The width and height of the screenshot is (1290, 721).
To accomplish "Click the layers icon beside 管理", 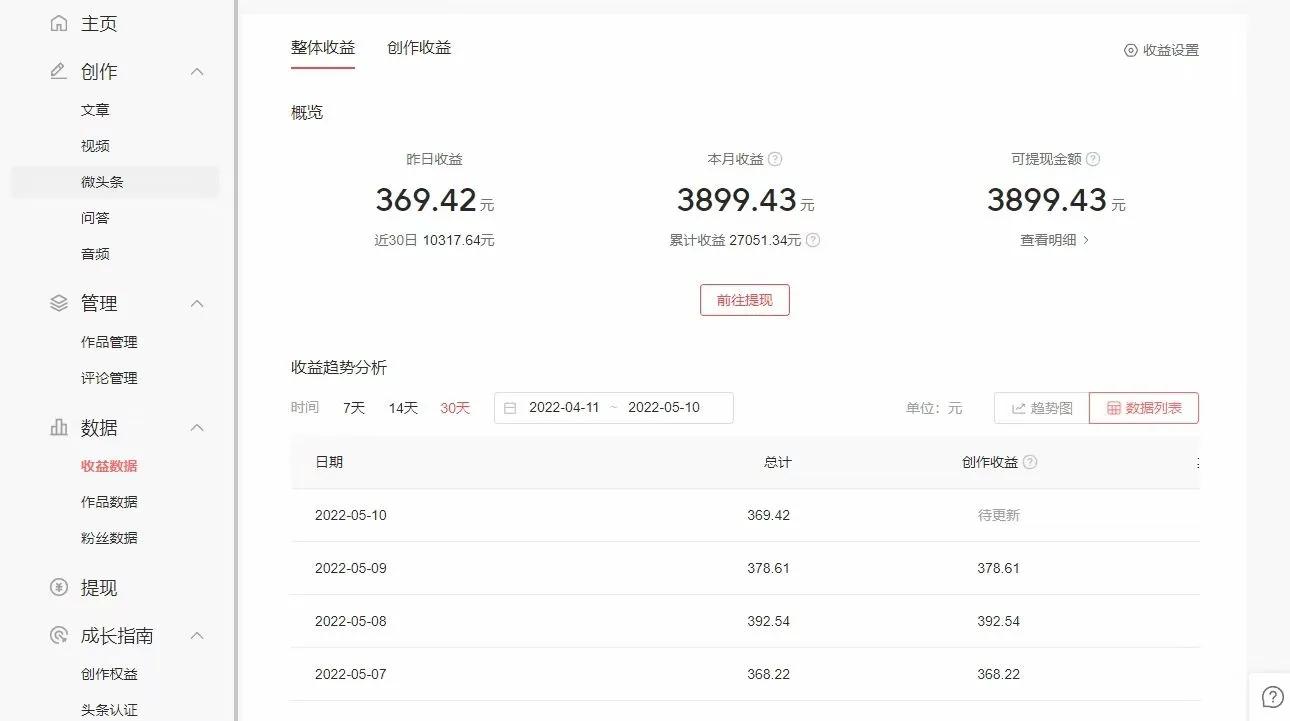I will pos(59,303).
